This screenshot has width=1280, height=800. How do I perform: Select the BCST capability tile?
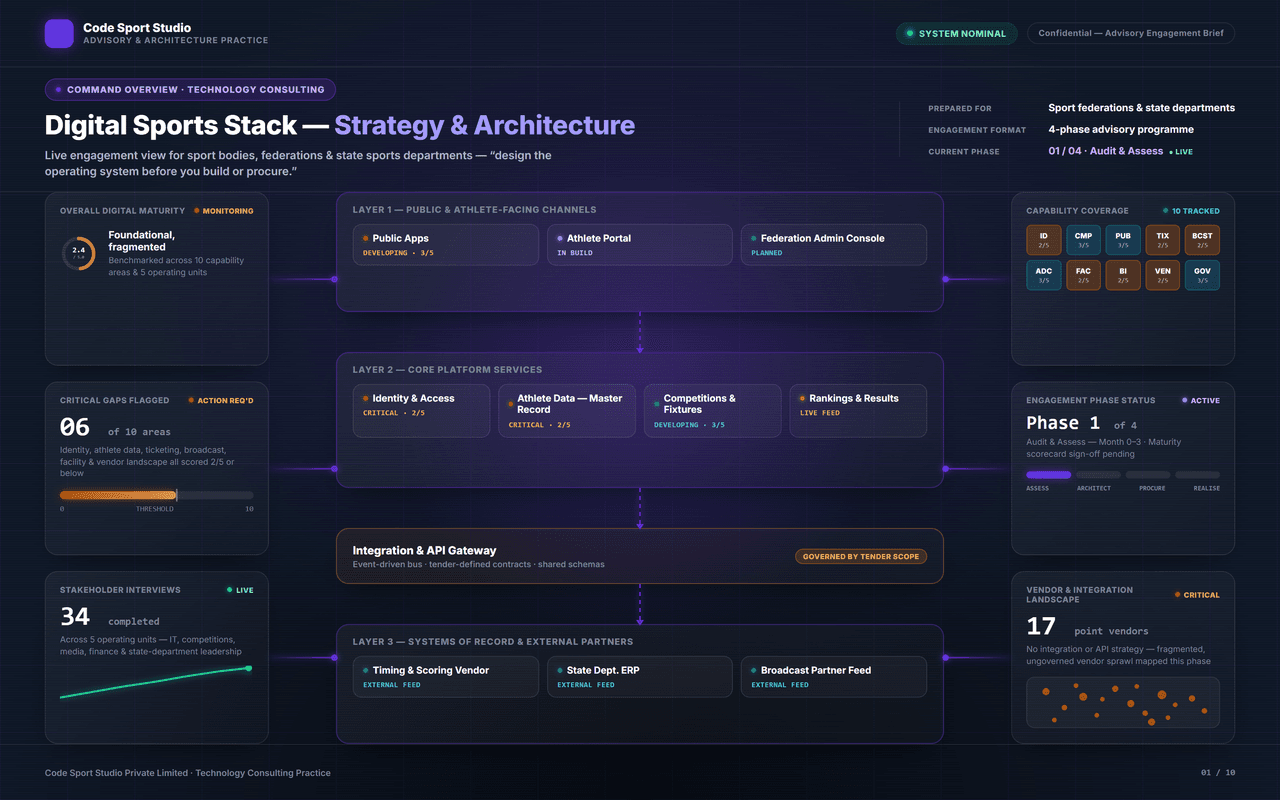tap(1202, 240)
